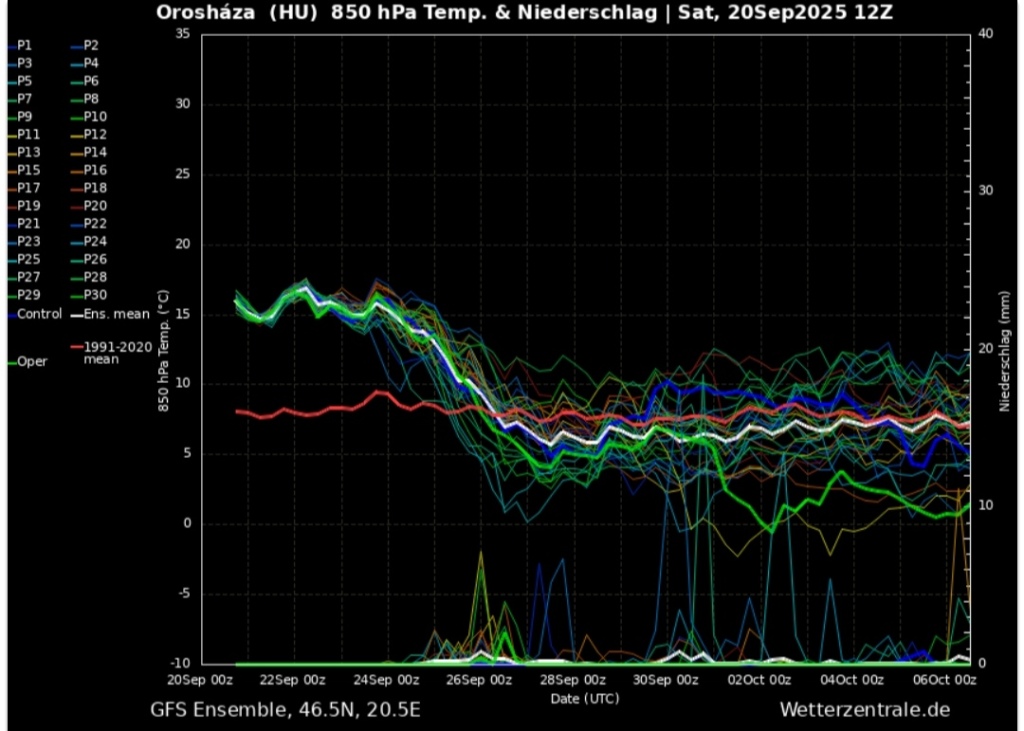1024x731 pixels.
Task: Select the P22 legend item
Action: coord(94,224)
